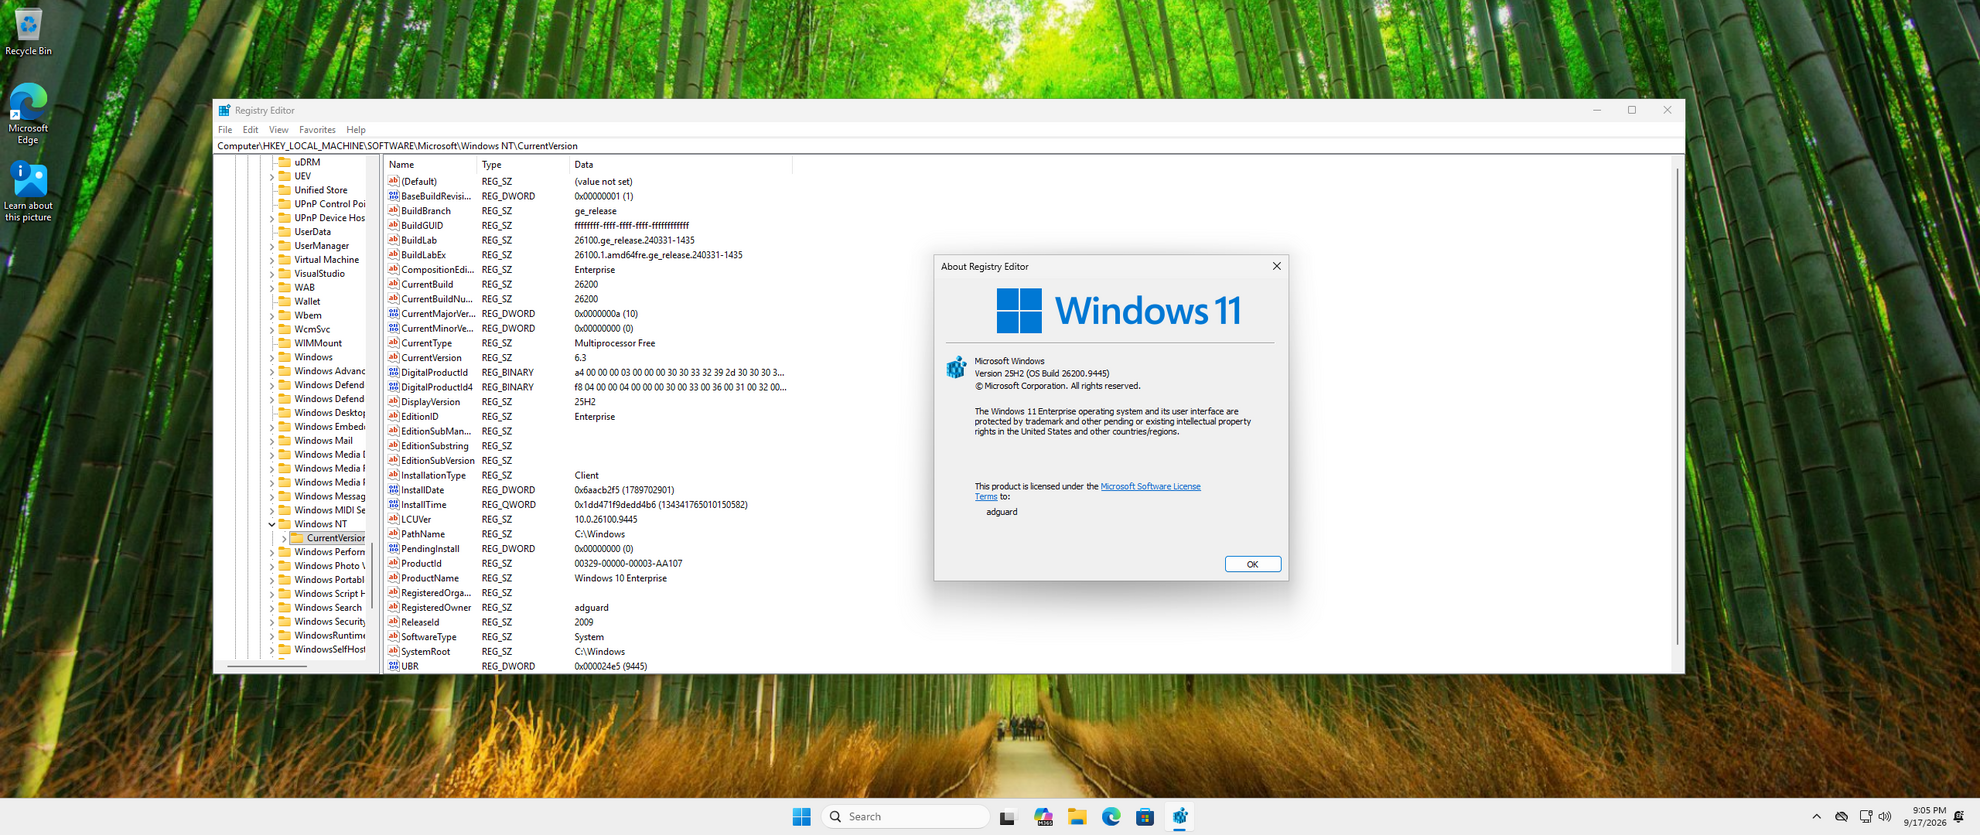Open the Windows Start button
Image resolution: width=1980 pixels, height=835 pixels.
[x=801, y=817]
